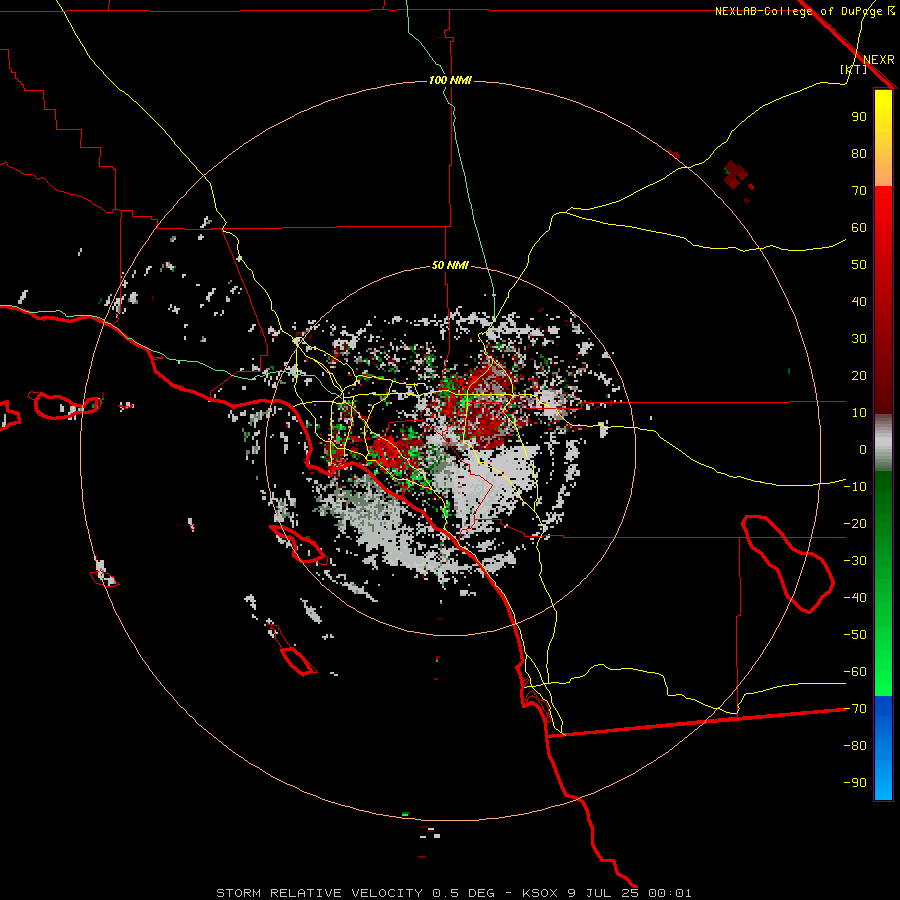The image size is (900, 900).
Task: Click the -30 value on velocity scale
Action: tap(855, 561)
